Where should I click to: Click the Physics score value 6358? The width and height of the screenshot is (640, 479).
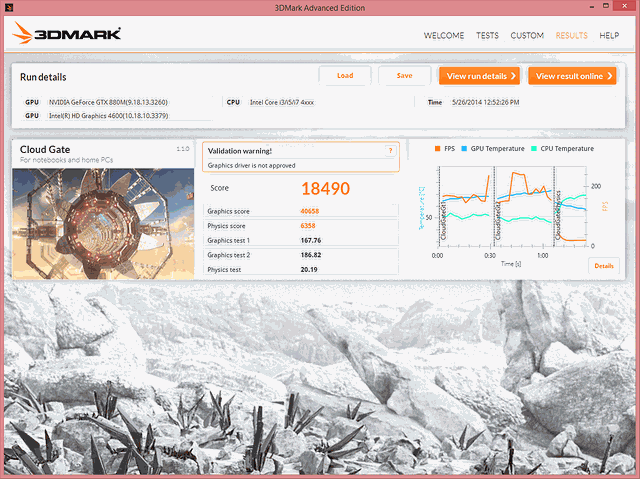pos(308,226)
